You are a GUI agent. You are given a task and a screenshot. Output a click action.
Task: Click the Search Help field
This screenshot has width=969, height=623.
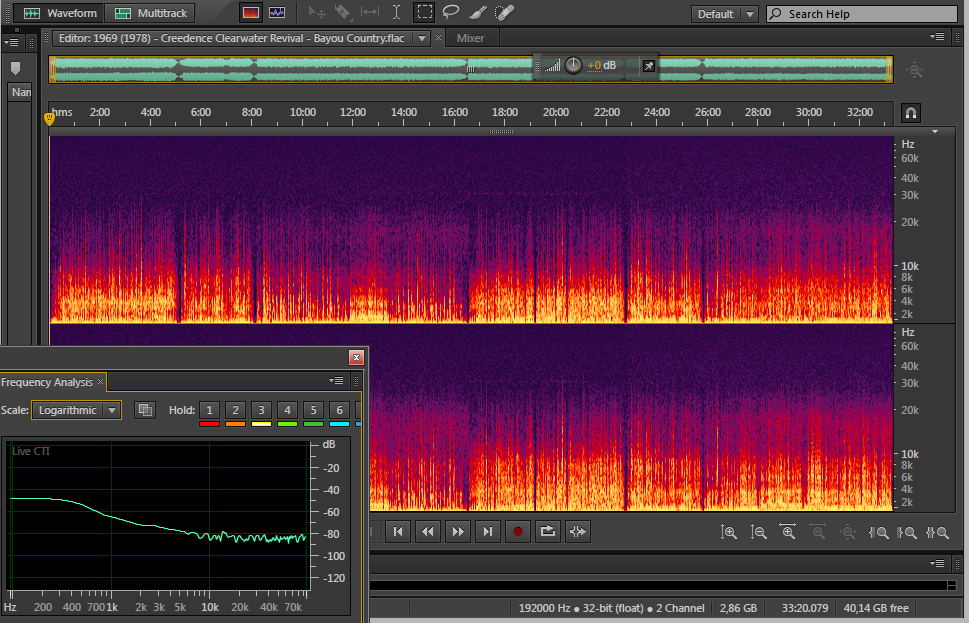click(x=862, y=14)
